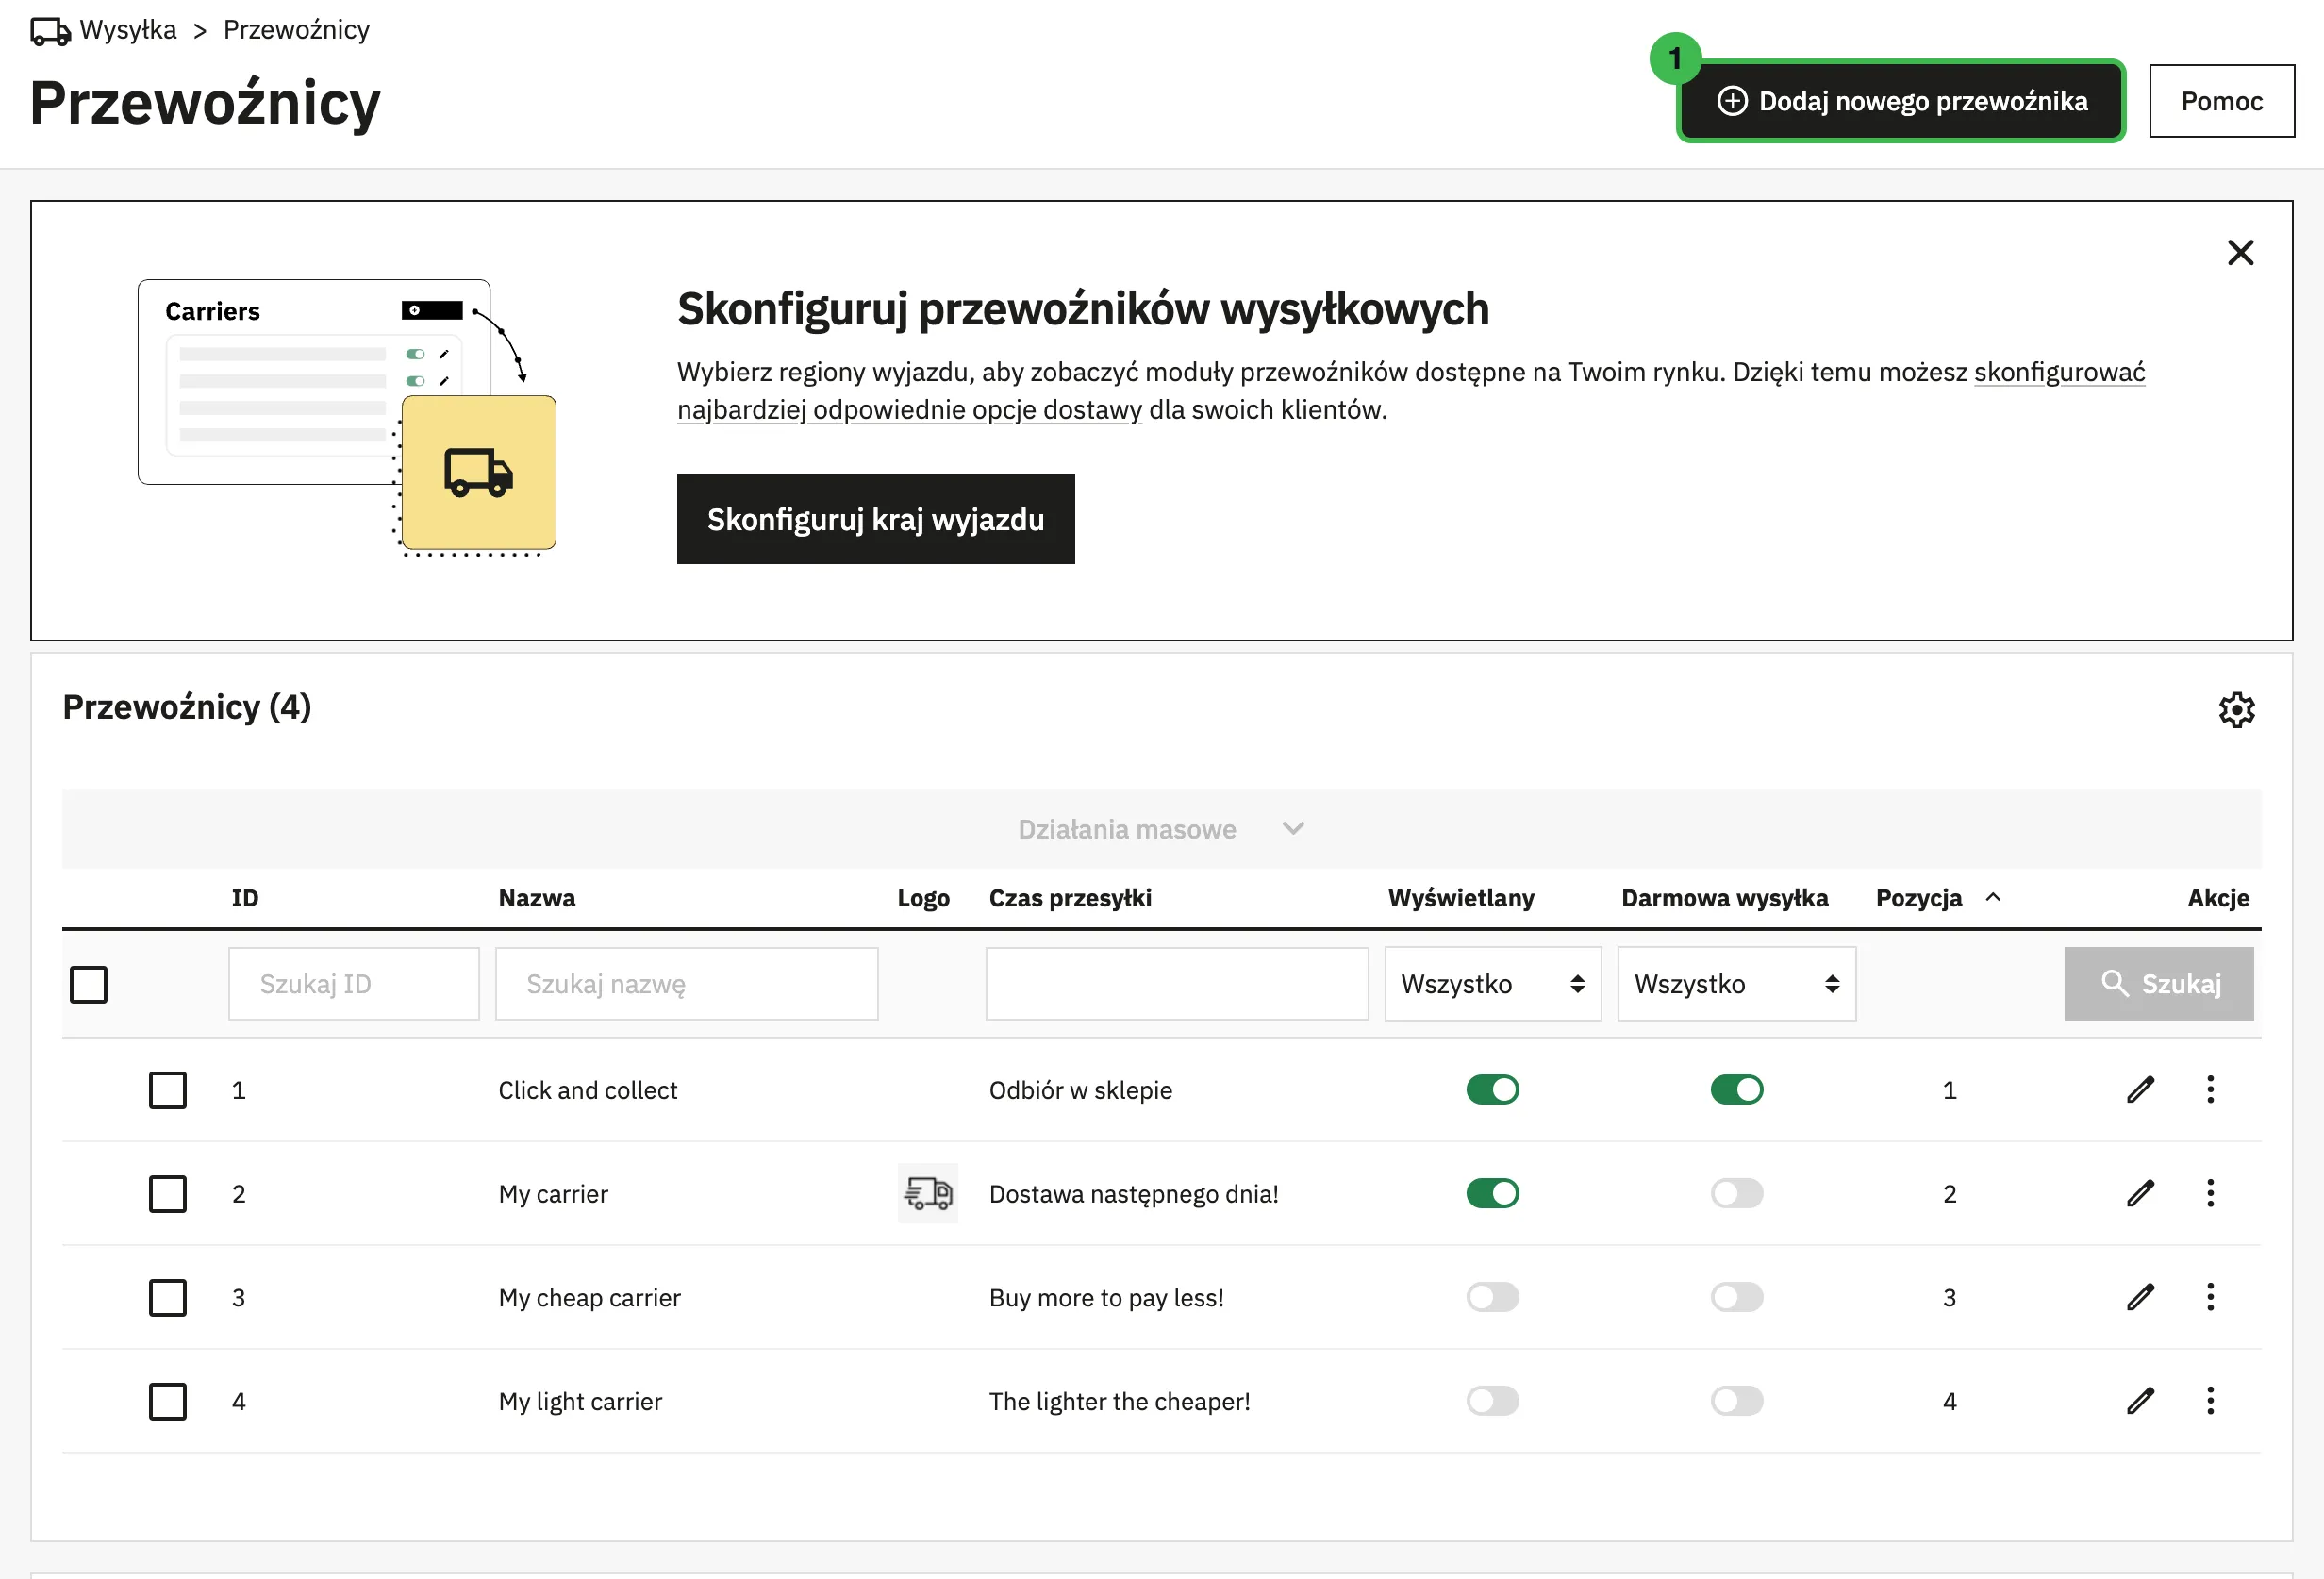Open more actions for My light carrier
Image resolution: width=2324 pixels, height=1579 pixels.
point(2210,1401)
